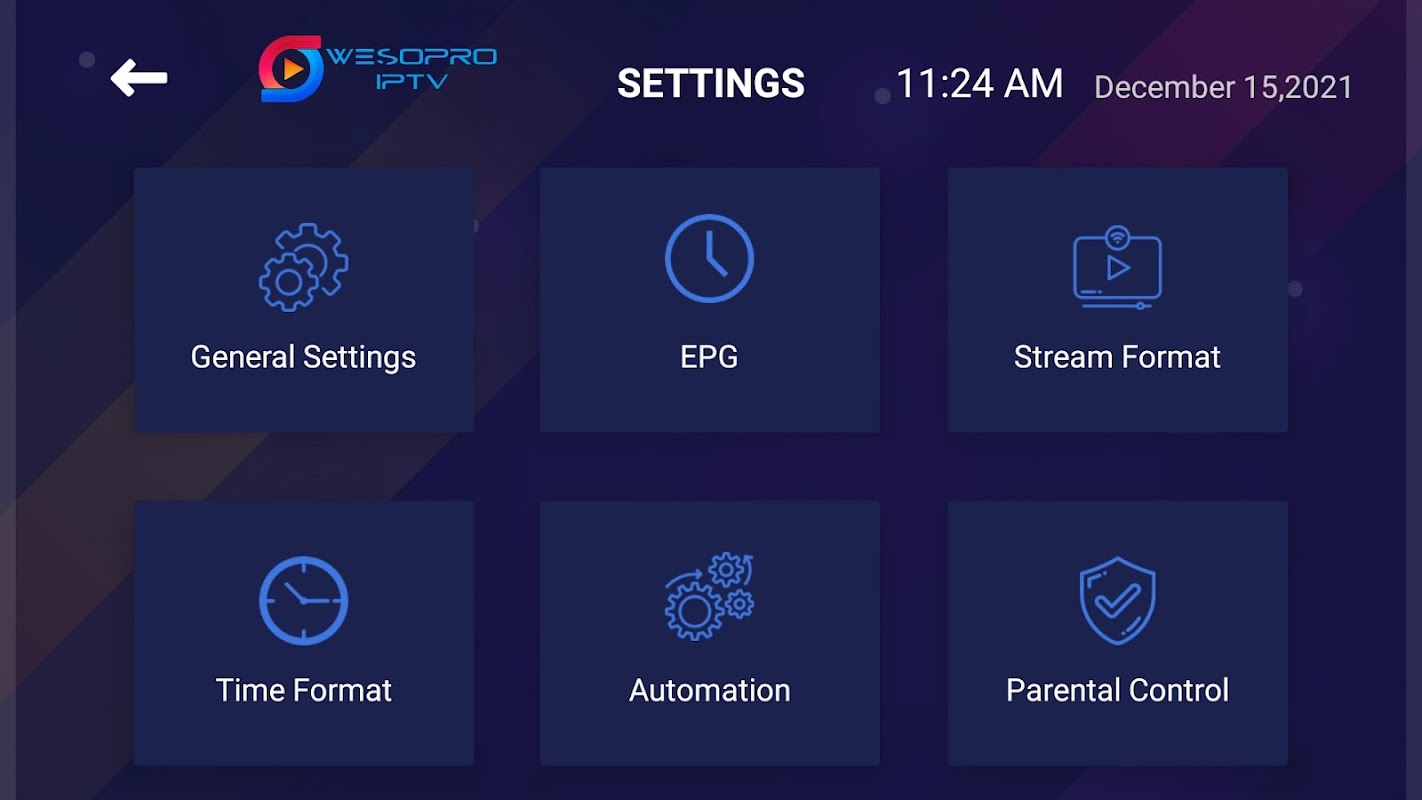Viewport: 1422px width, 800px height.
Task: Click the WESOPRO IPTV brand text
Action: pos(411,68)
